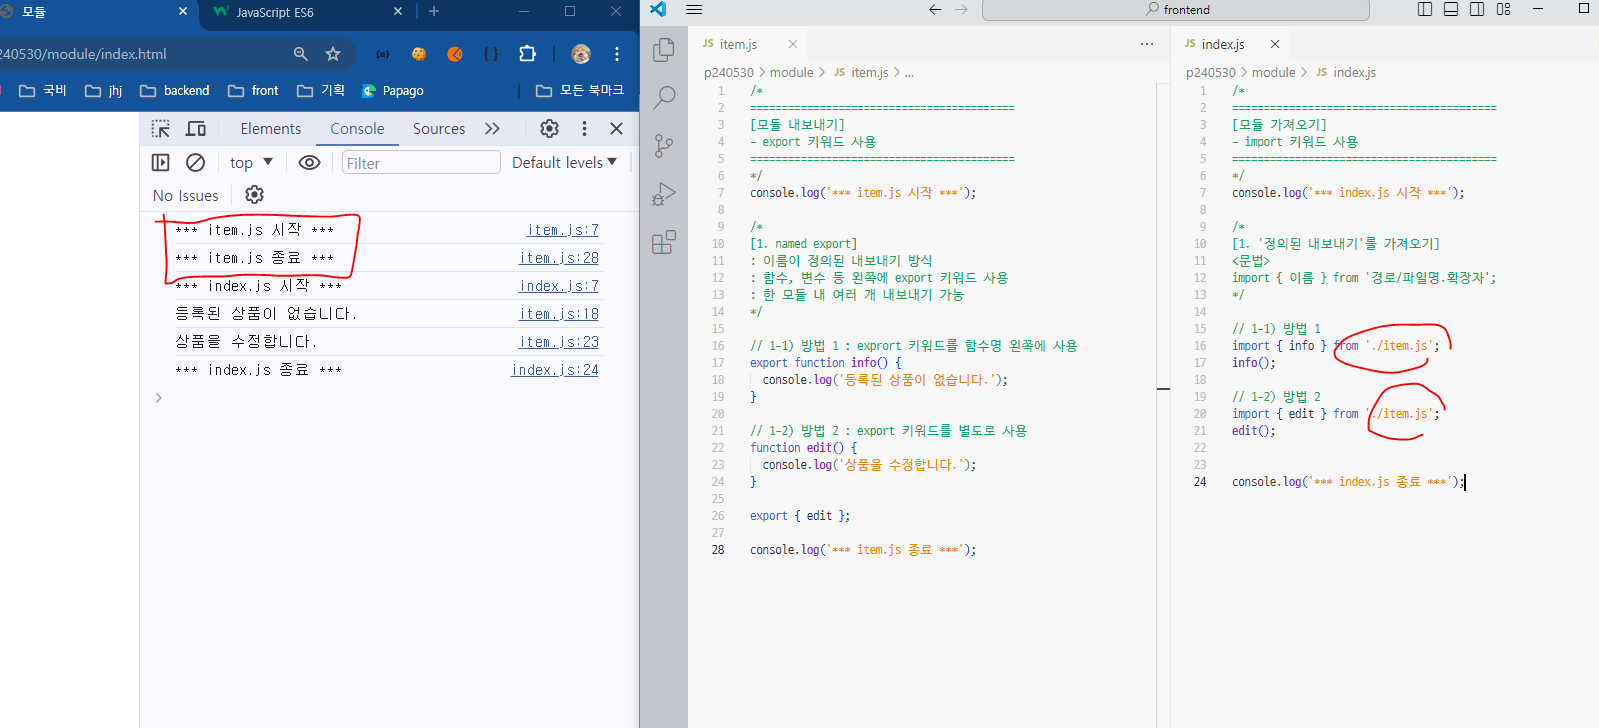Viewport: 1599px width, 728px height.
Task: Open console settings gear beside No Issues
Action: click(x=255, y=195)
